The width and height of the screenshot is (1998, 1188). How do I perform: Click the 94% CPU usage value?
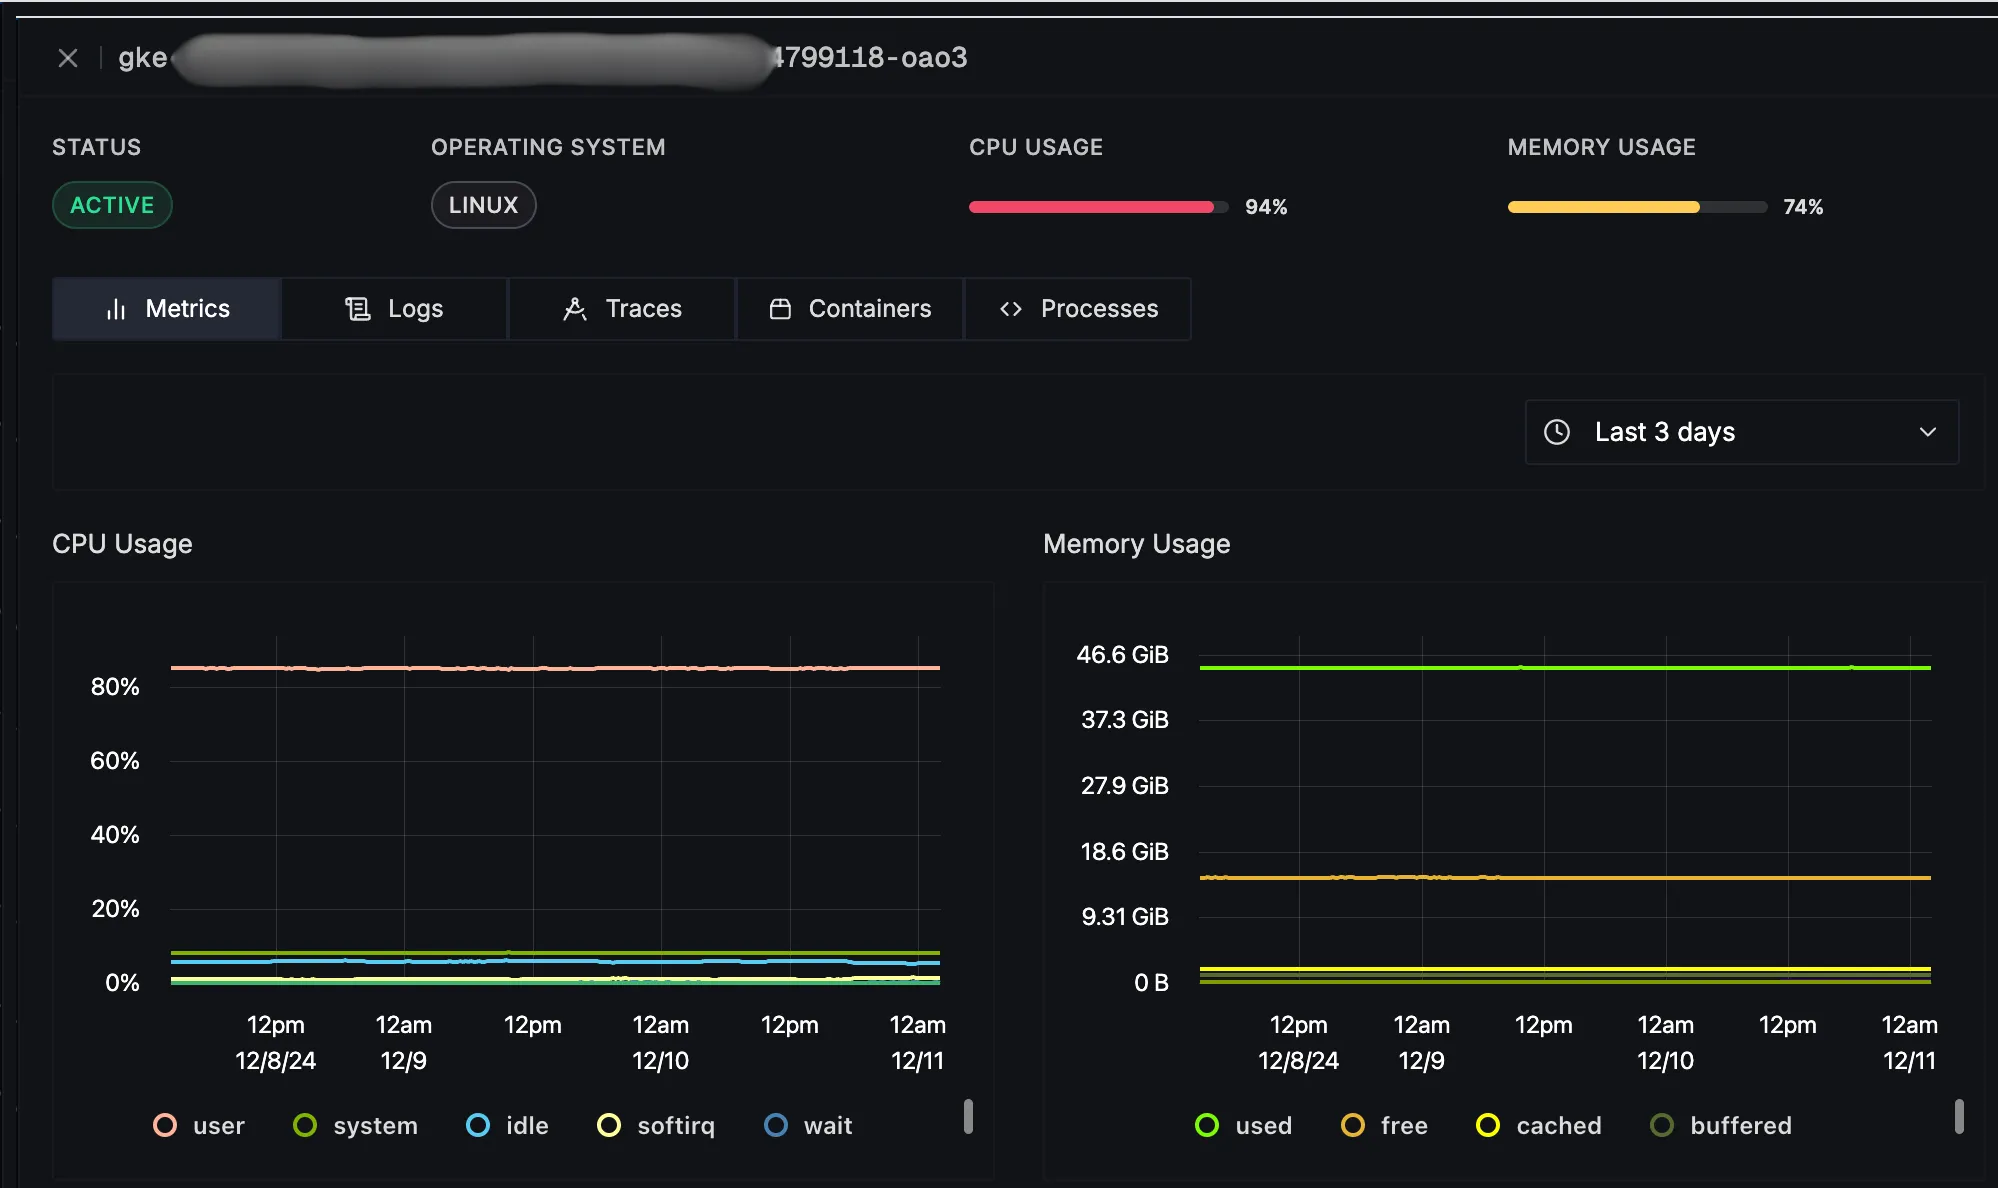click(x=1266, y=207)
